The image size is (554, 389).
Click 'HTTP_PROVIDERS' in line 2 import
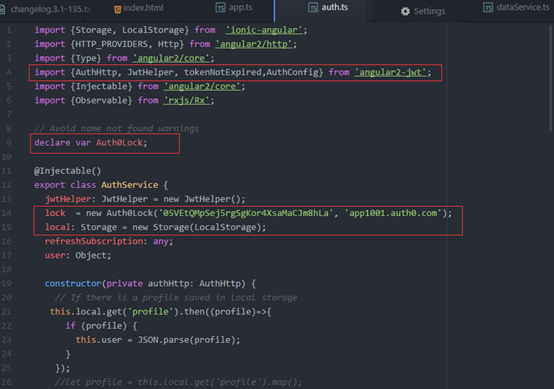click(x=111, y=44)
